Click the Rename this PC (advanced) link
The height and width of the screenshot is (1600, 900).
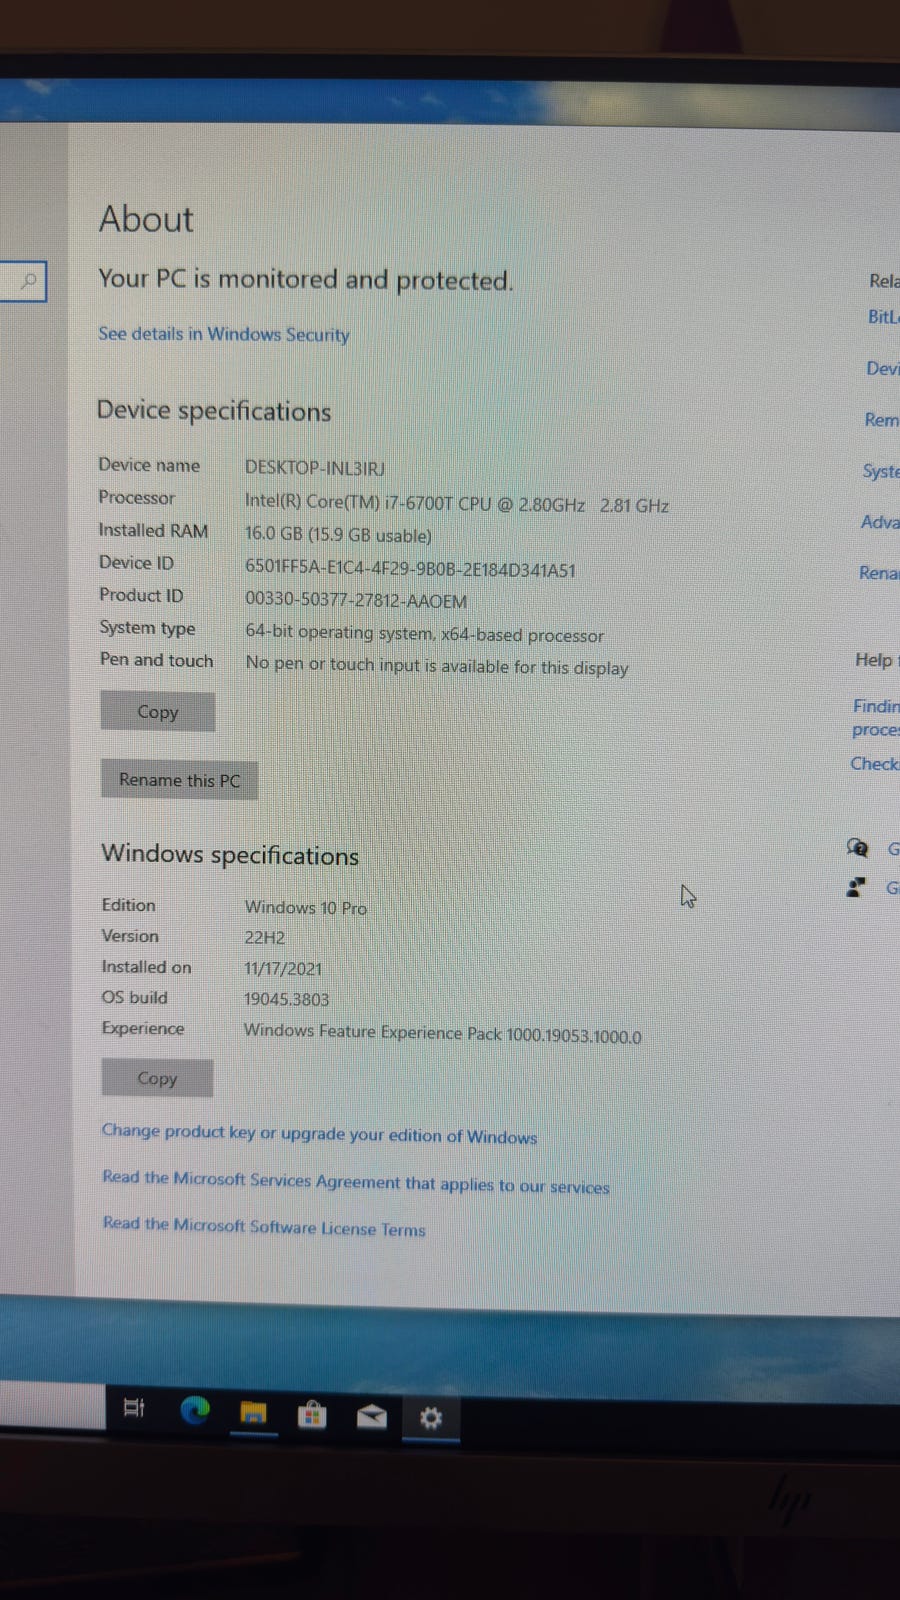(x=878, y=573)
